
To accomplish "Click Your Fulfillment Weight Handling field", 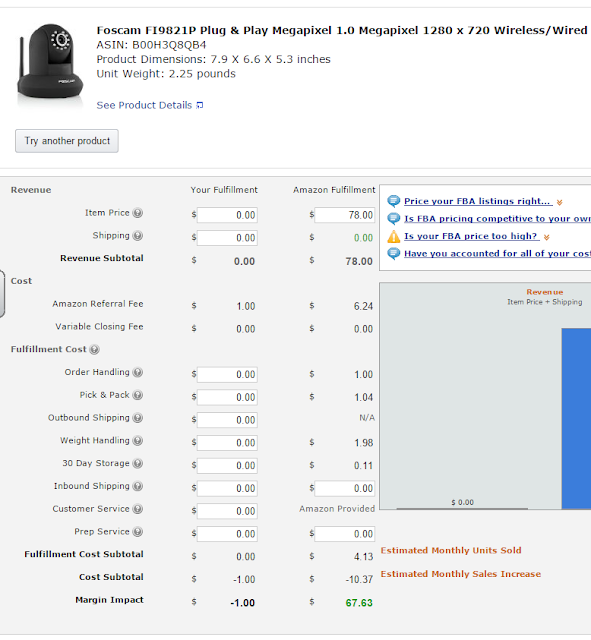I will point(227,443).
